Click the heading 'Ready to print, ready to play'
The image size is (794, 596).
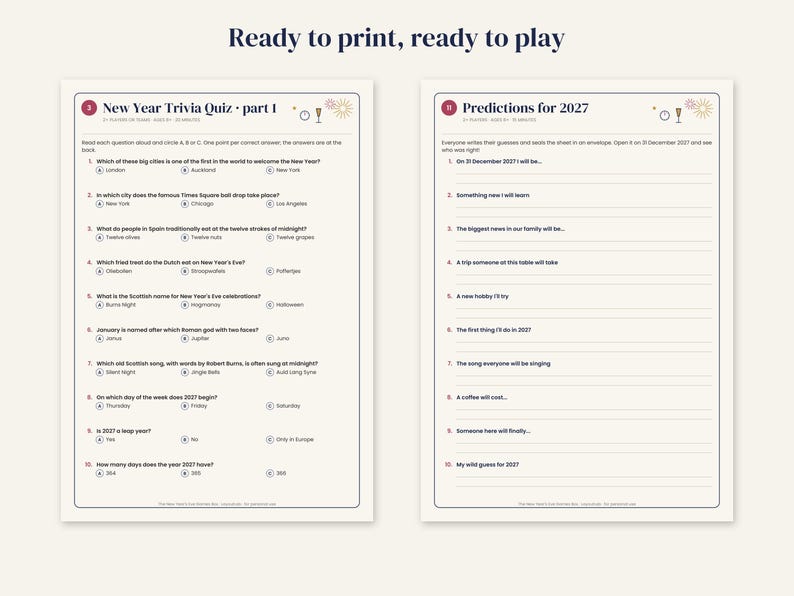pyautogui.click(x=396, y=38)
